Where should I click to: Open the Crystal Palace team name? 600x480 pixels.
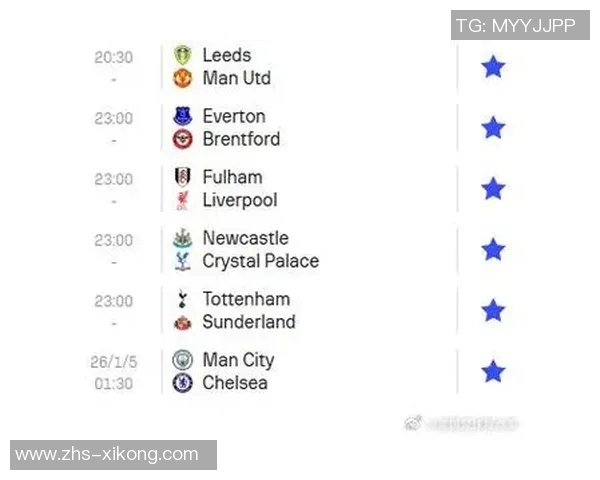260,261
